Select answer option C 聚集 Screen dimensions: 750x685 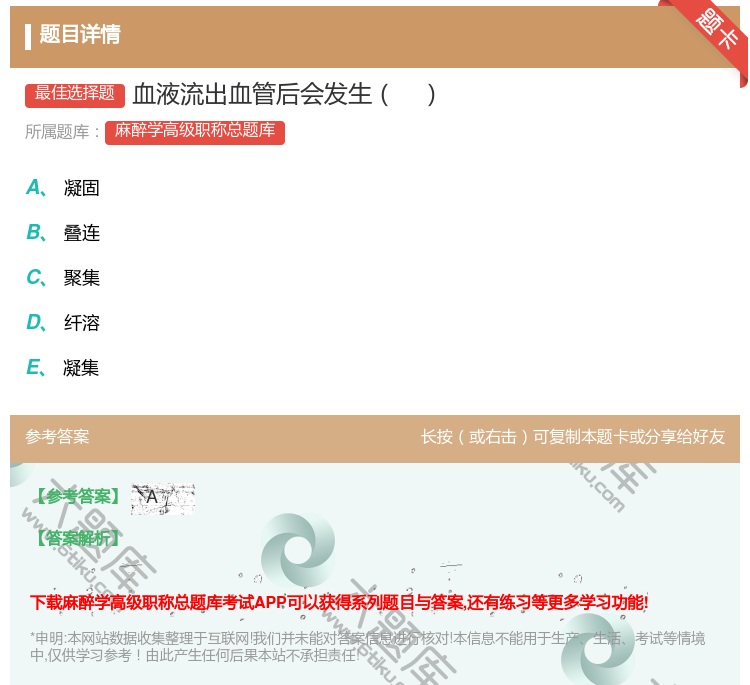tap(63, 277)
